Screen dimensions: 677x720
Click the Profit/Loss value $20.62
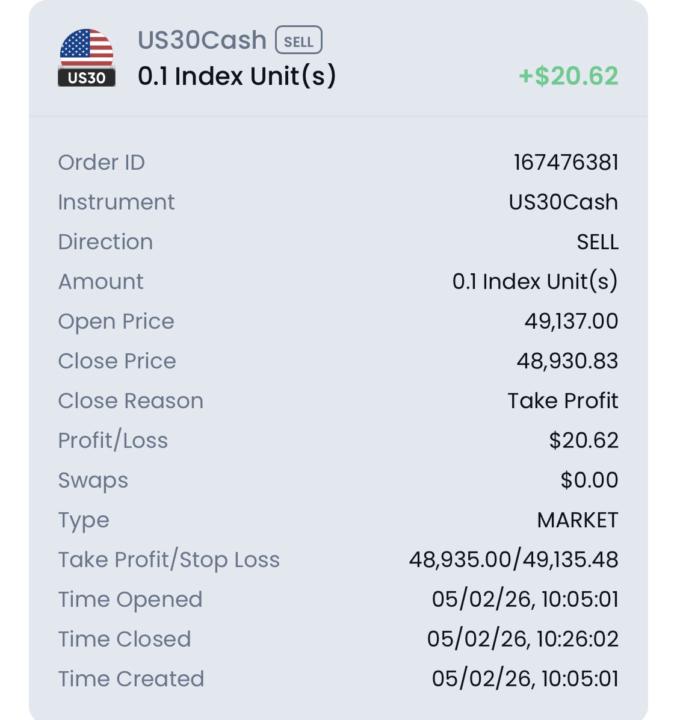click(583, 440)
